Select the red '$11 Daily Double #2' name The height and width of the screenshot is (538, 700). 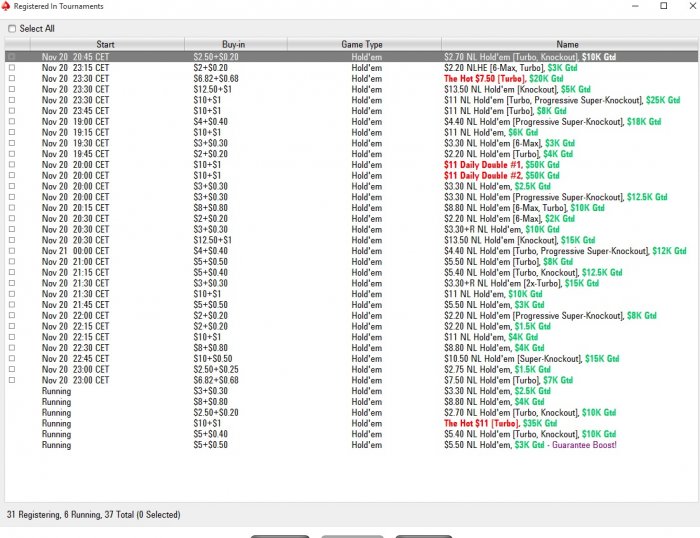point(482,175)
